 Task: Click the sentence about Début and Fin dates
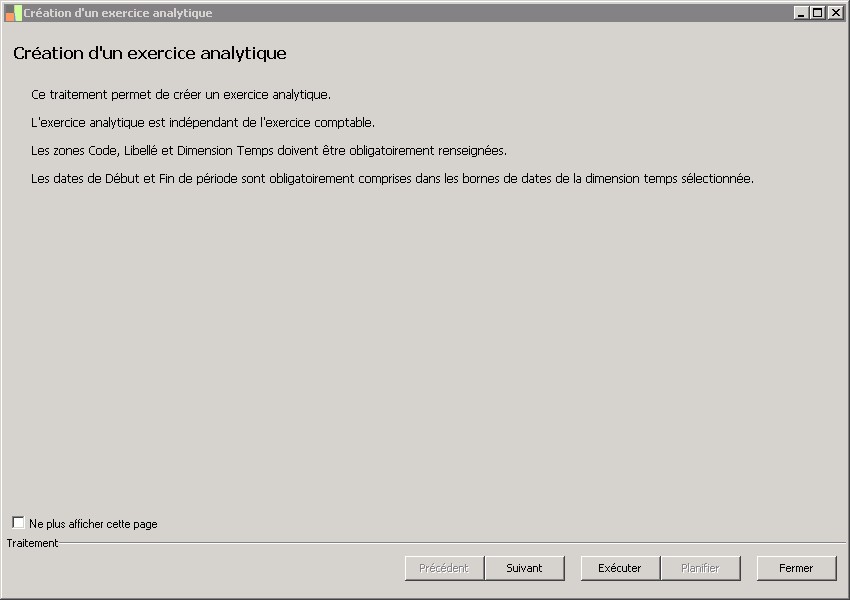[x=392, y=179]
